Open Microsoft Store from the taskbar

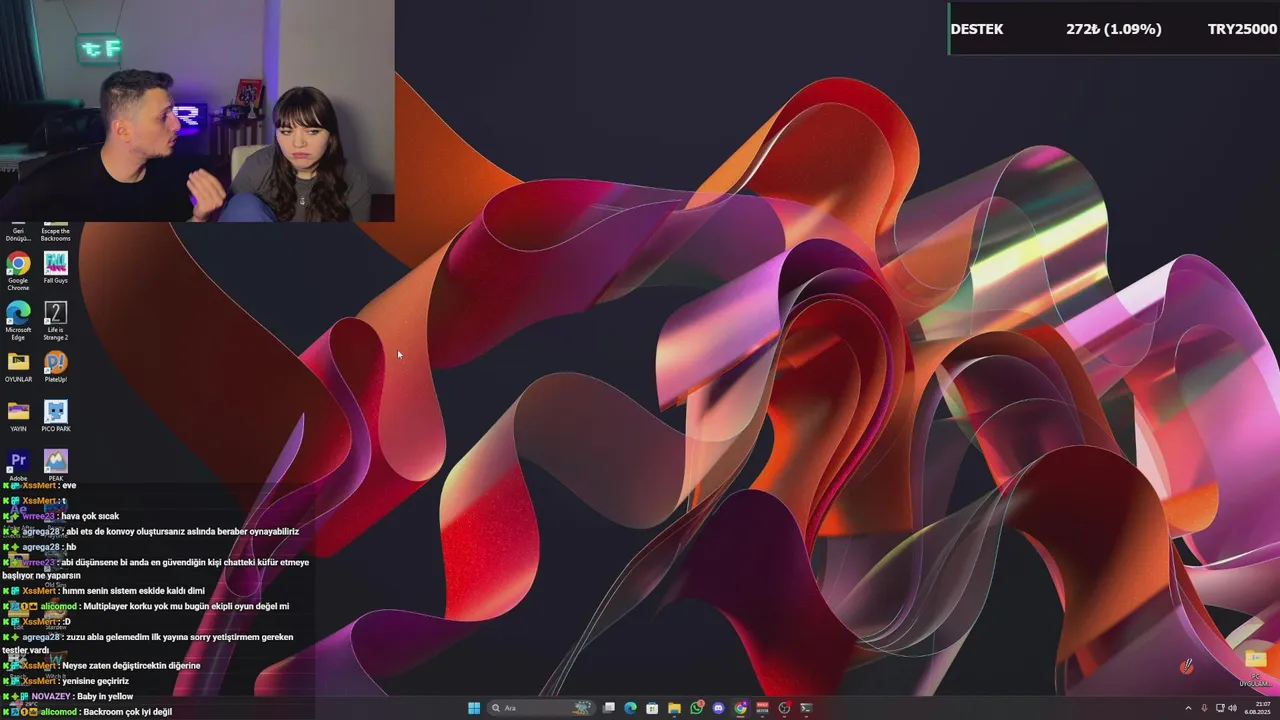(652, 708)
